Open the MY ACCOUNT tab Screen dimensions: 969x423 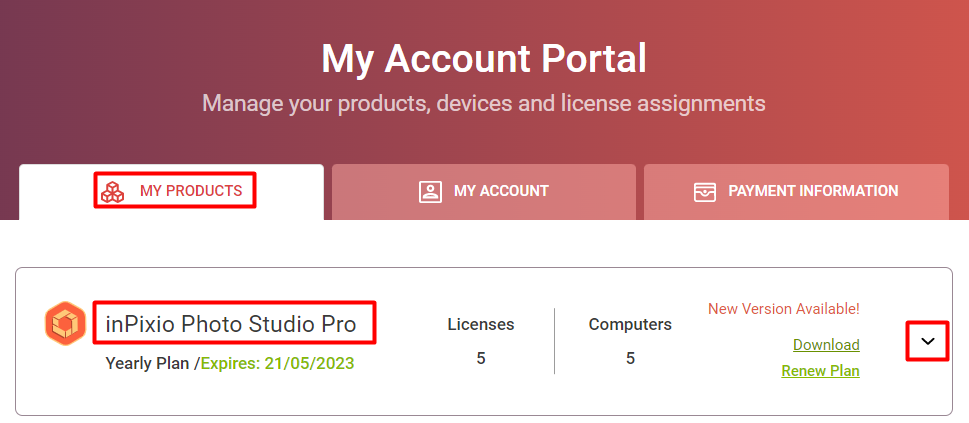tap(484, 192)
